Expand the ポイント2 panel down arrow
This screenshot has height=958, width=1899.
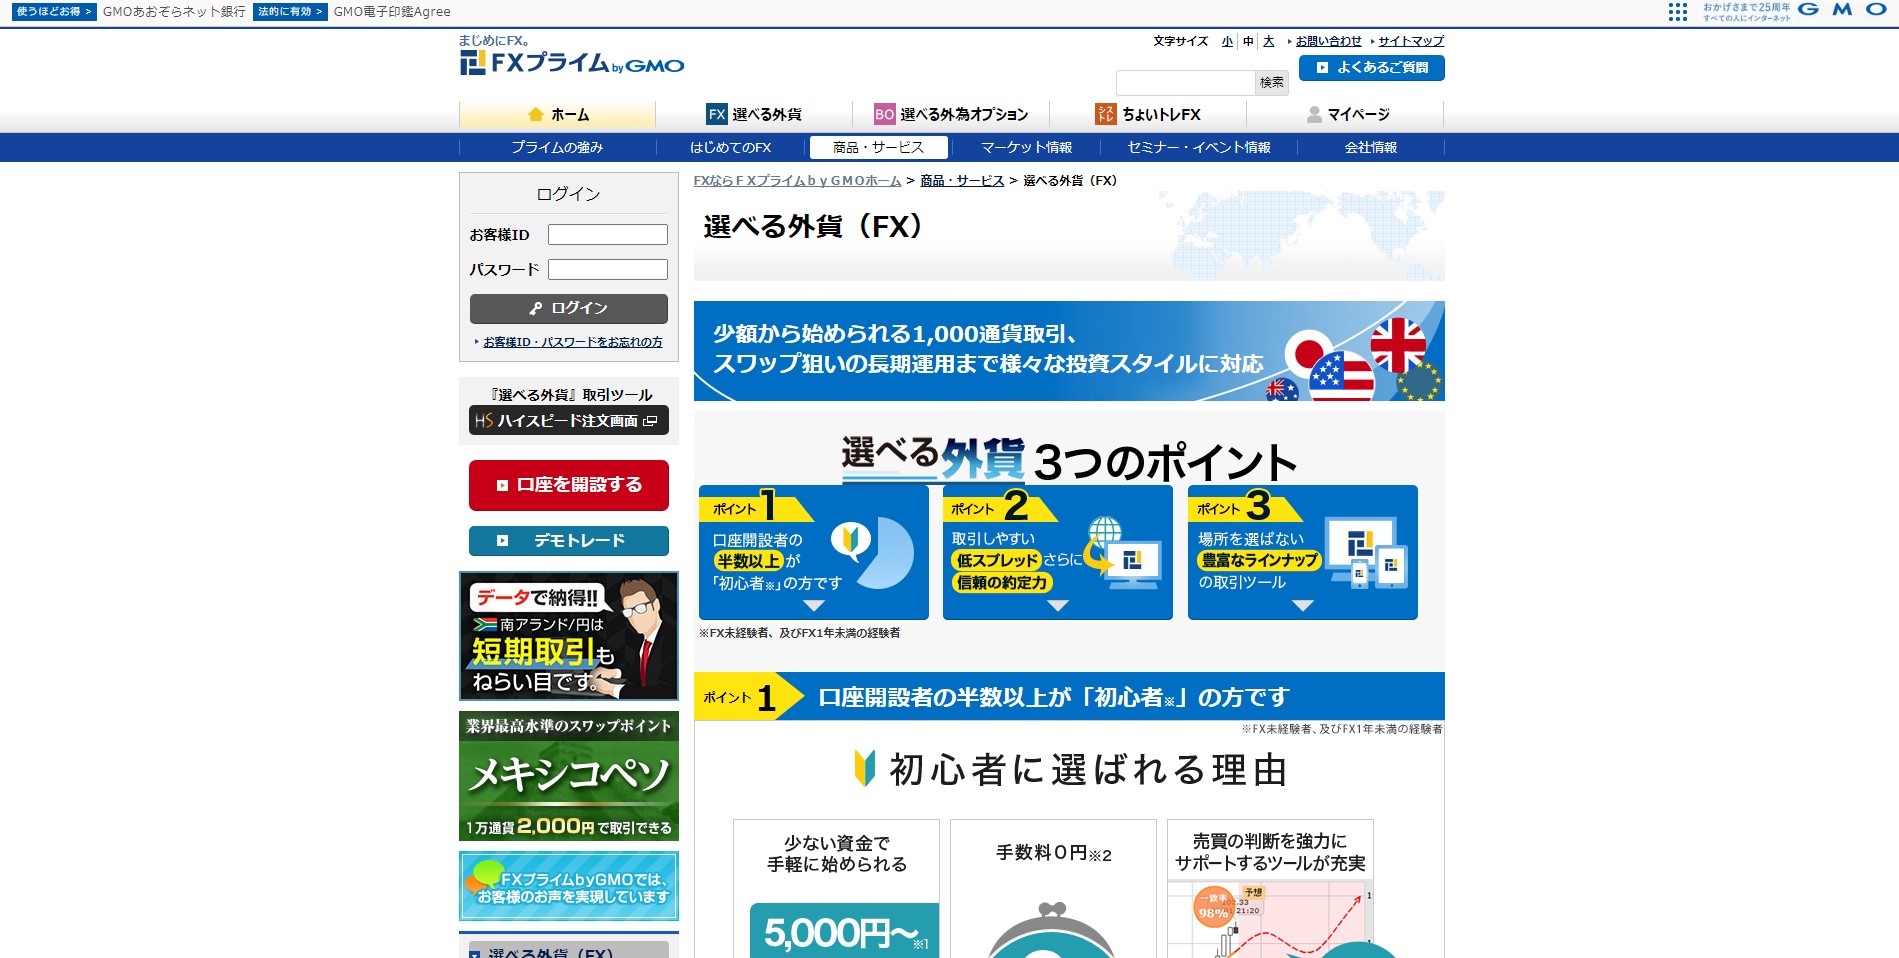(x=1058, y=605)
